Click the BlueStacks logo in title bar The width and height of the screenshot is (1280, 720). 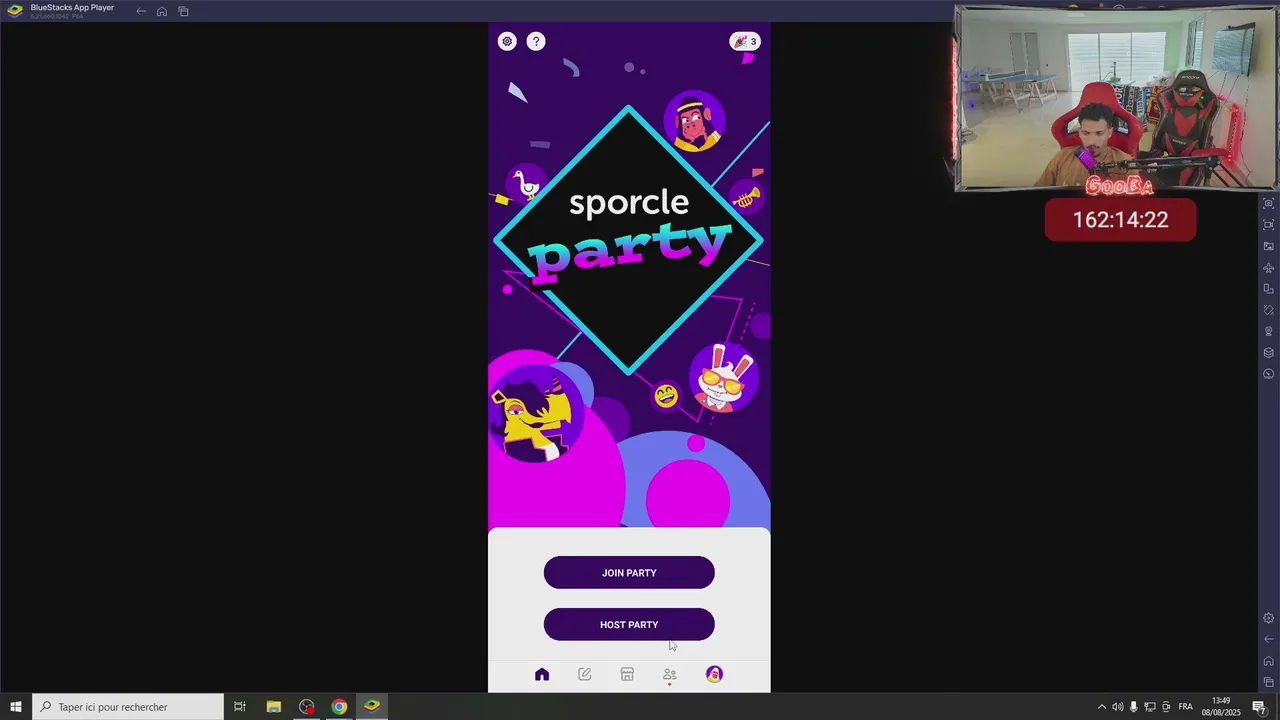click(15, 11)
